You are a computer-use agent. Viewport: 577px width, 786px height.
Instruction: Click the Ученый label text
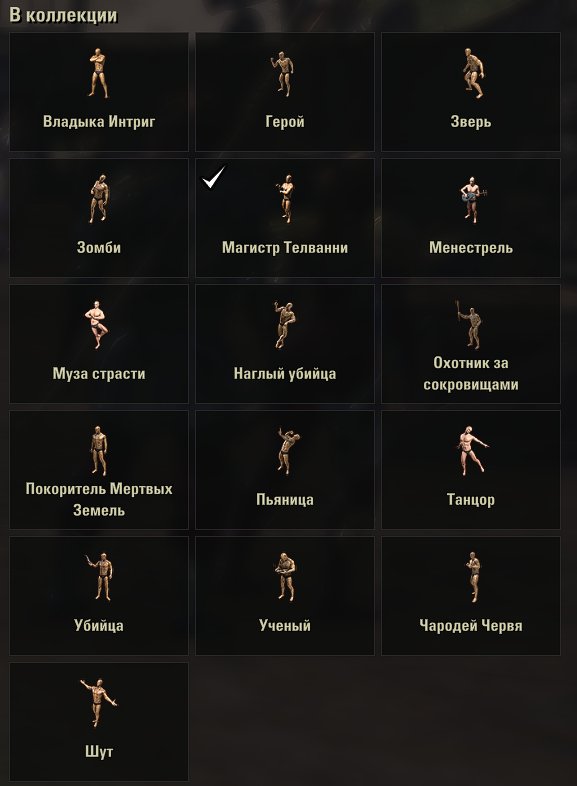(x=285, y=625)
